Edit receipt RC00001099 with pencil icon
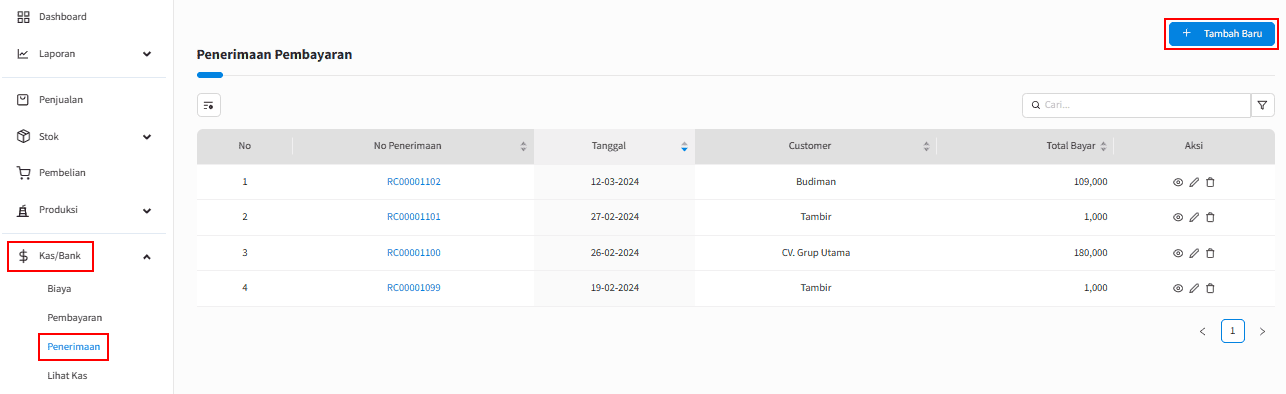This screenshot has height=394, width=1286. 1194,288
